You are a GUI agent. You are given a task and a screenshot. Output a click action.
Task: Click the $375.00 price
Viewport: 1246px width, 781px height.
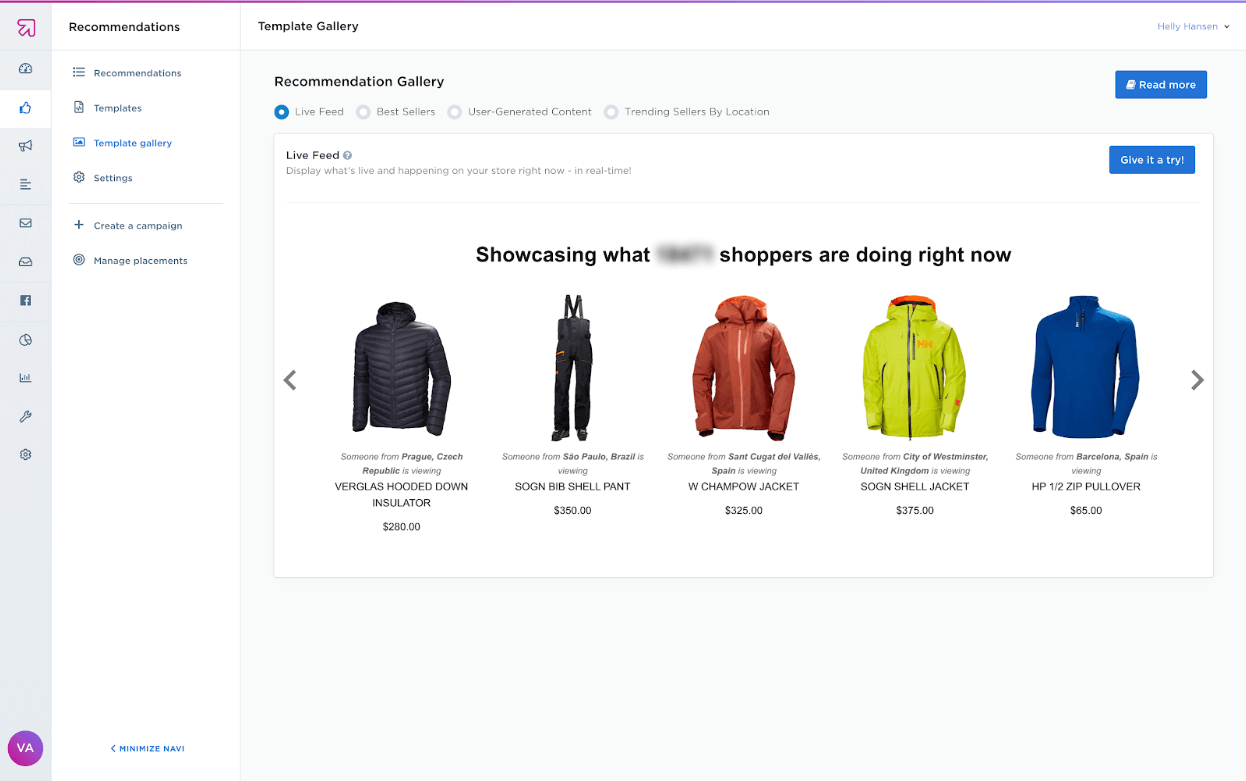[x=915, y=511]
